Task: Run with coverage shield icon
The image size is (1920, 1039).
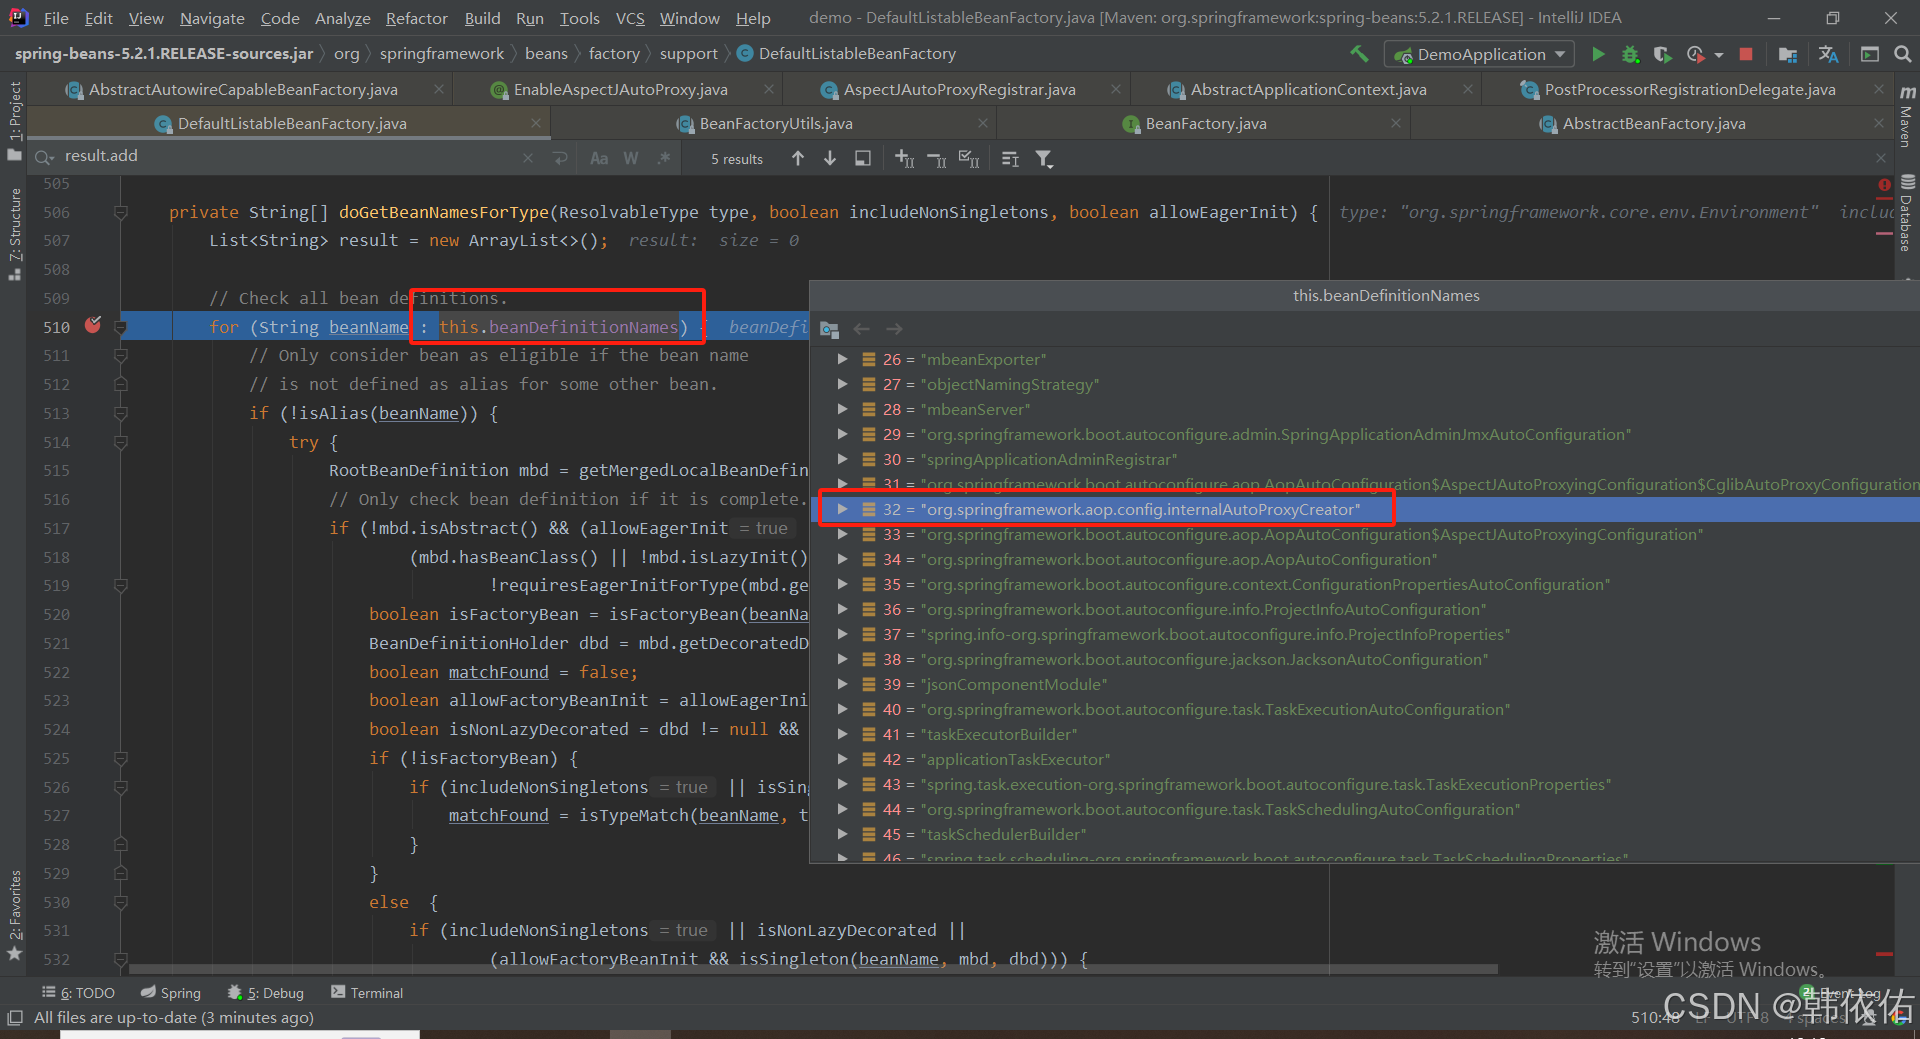Action: click(1662, 54)
